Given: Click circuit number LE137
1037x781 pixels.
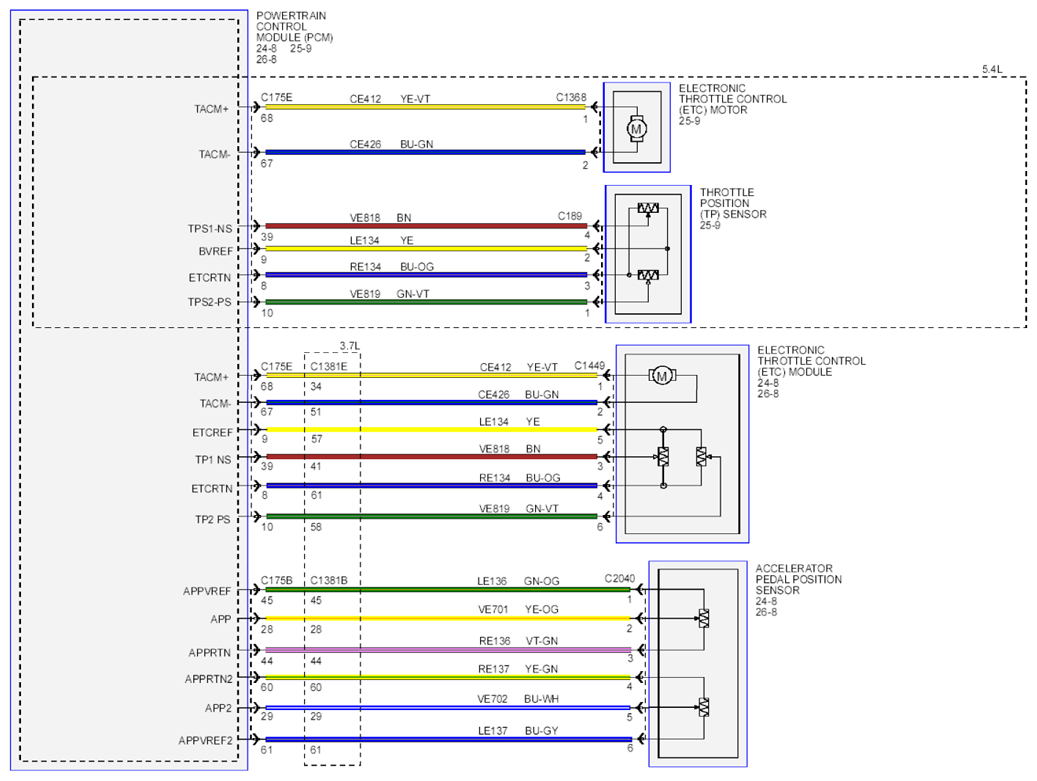Looking at the screenshot, I should [x=493, y=731].
